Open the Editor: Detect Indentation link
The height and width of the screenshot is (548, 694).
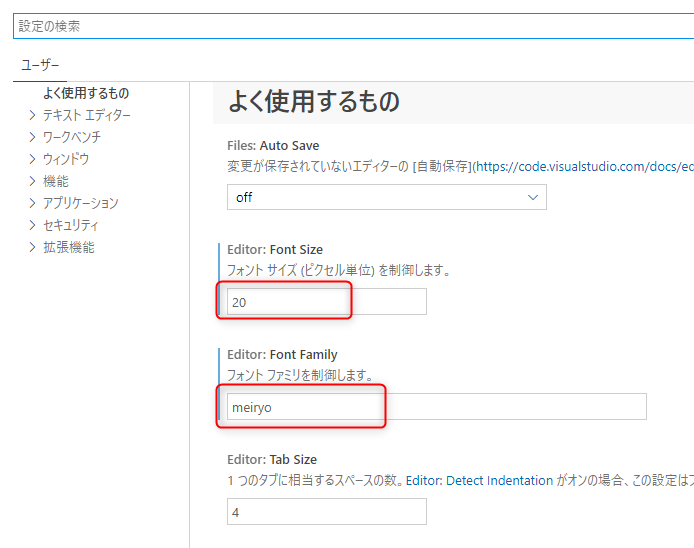click(480, 480)
